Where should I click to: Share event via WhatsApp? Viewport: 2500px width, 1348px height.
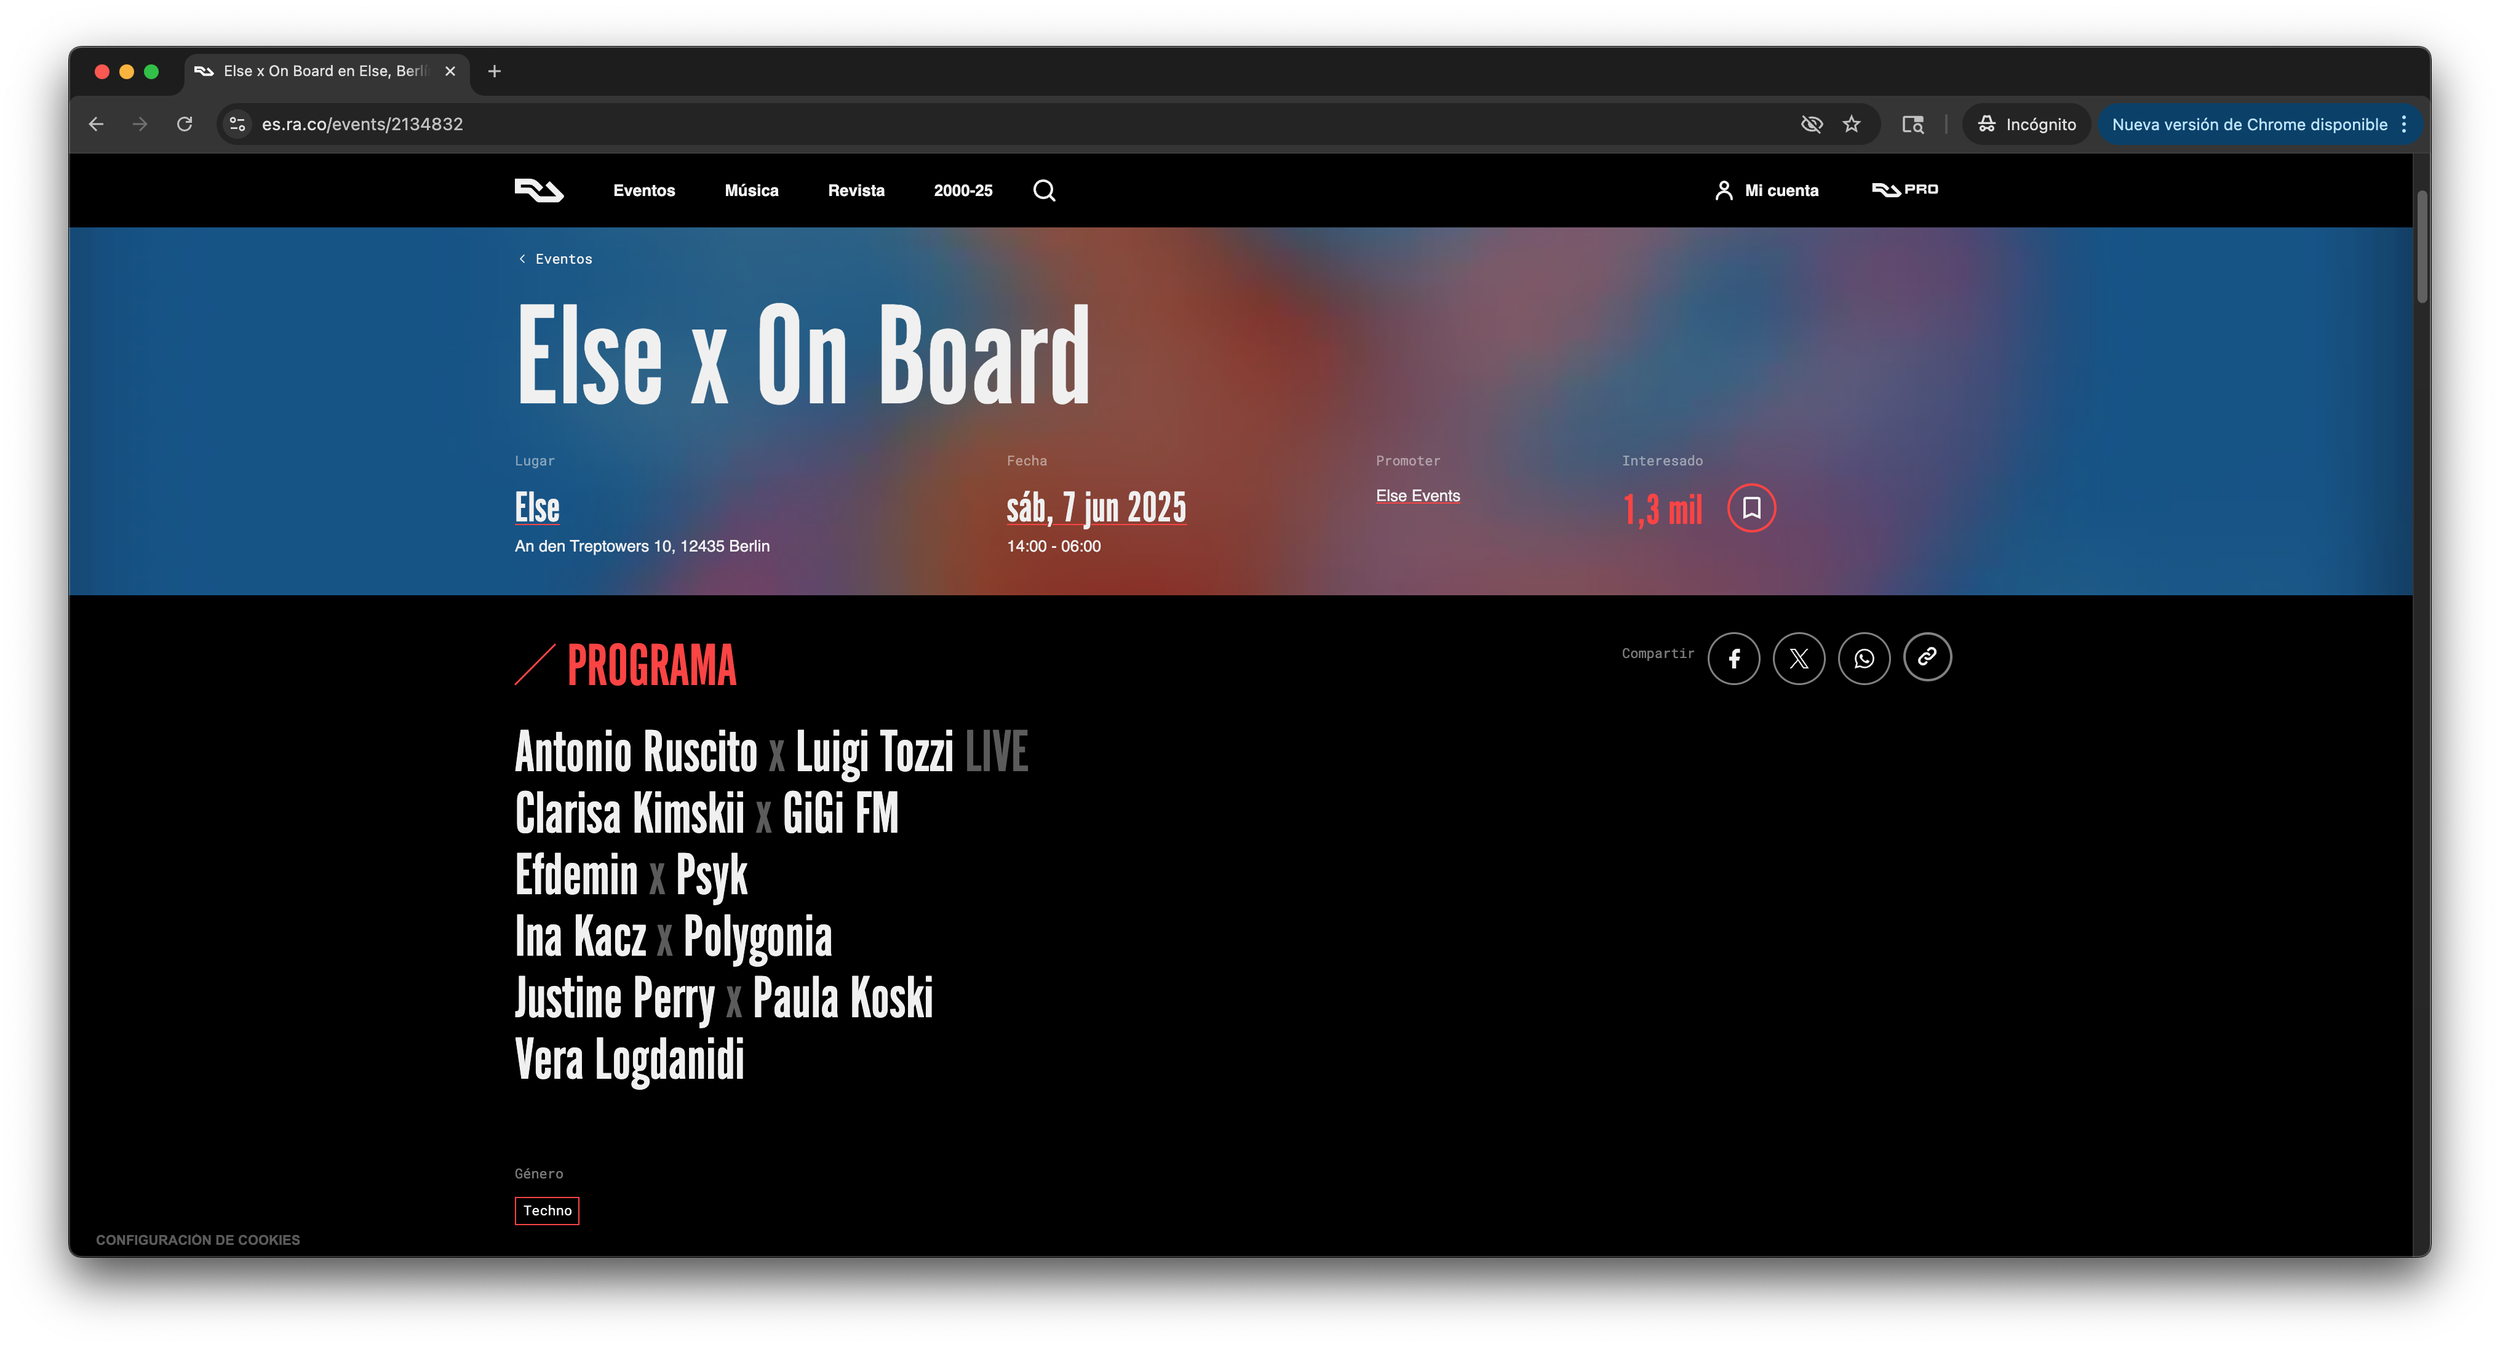coord(1864,658)
